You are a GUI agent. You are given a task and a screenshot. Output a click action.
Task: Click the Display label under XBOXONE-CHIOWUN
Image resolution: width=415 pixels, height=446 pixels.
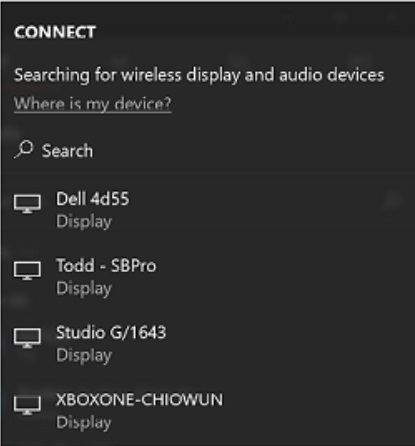84,423
